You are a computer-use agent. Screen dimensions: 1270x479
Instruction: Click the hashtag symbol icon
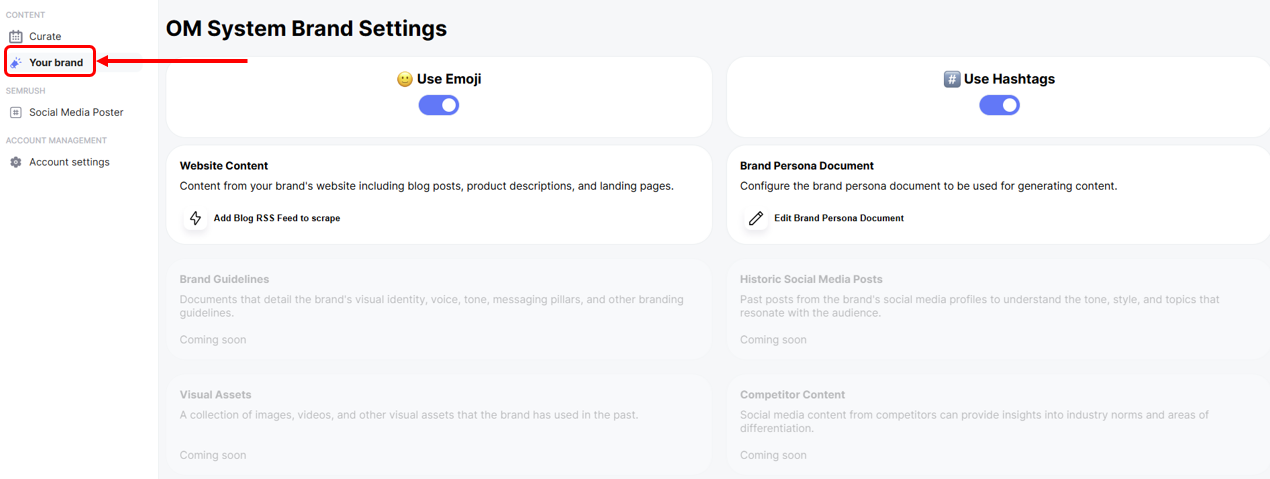click(x=952, y=79)
